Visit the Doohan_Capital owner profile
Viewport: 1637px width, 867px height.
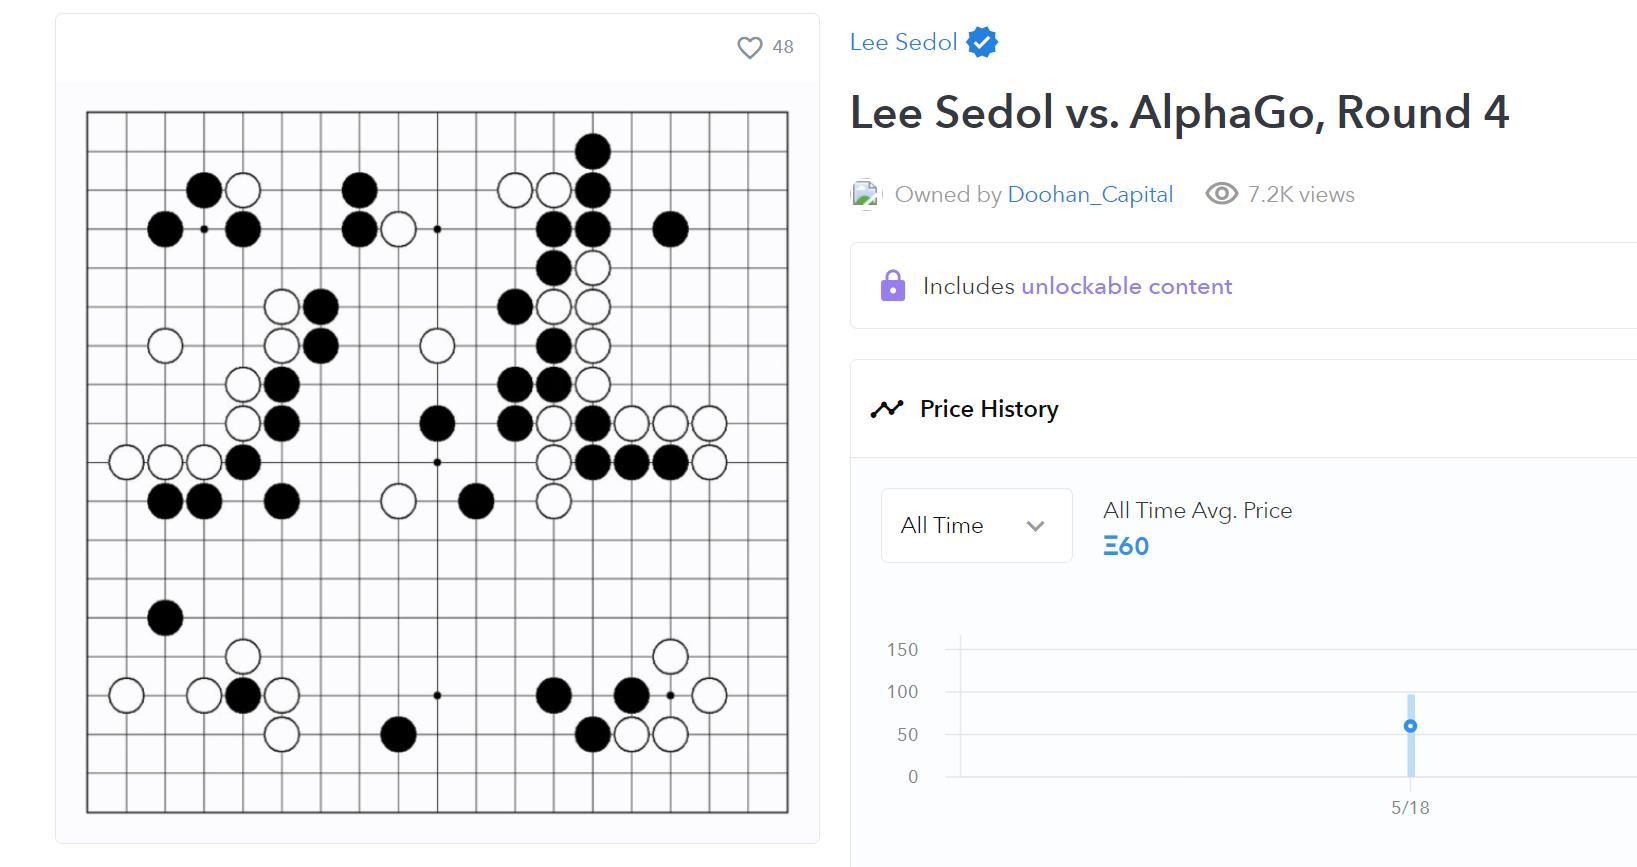[x=1090, y=194]
